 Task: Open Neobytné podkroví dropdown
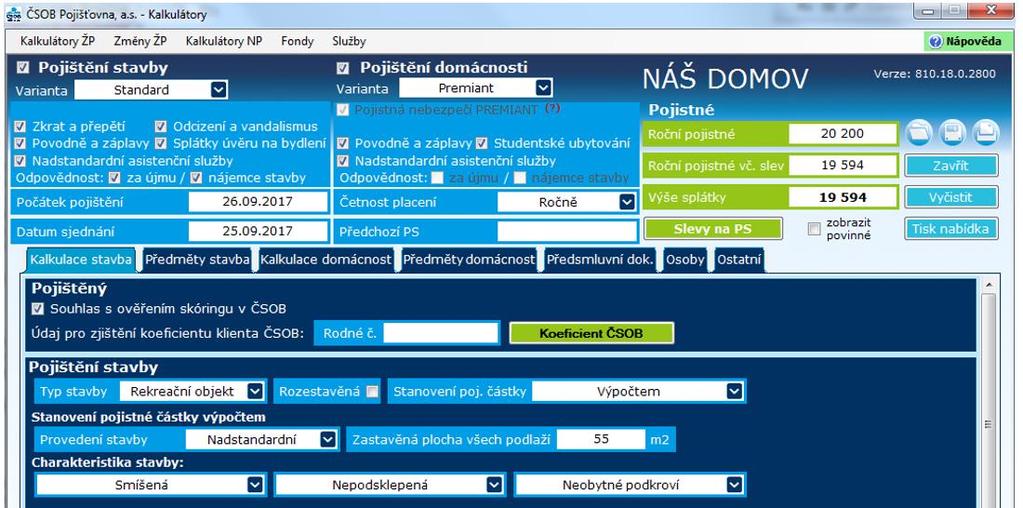click(x=735, y=485)
